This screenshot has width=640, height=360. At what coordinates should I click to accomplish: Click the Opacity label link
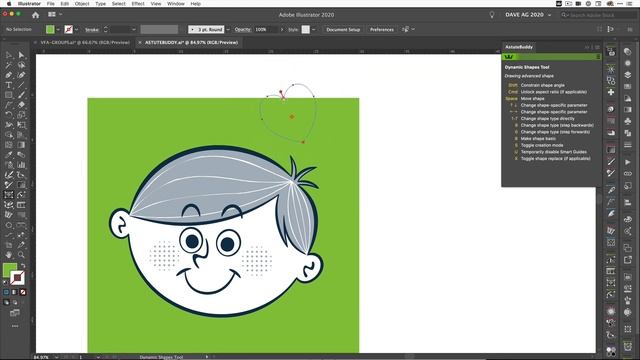pos(242,29)
